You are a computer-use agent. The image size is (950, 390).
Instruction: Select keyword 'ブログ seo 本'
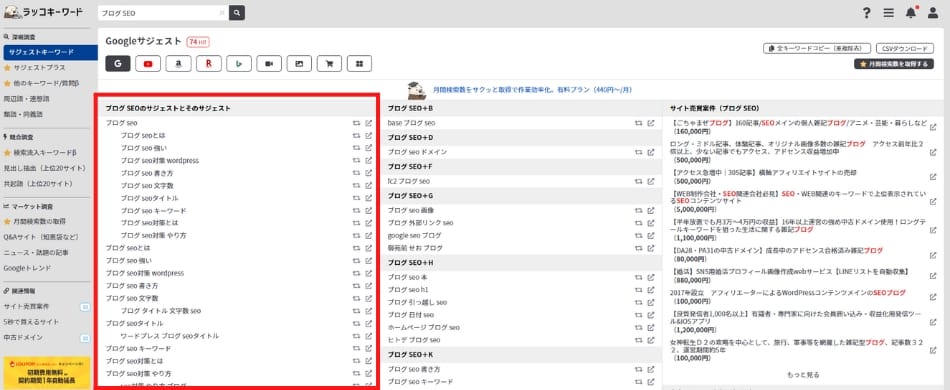click(408, 277)
